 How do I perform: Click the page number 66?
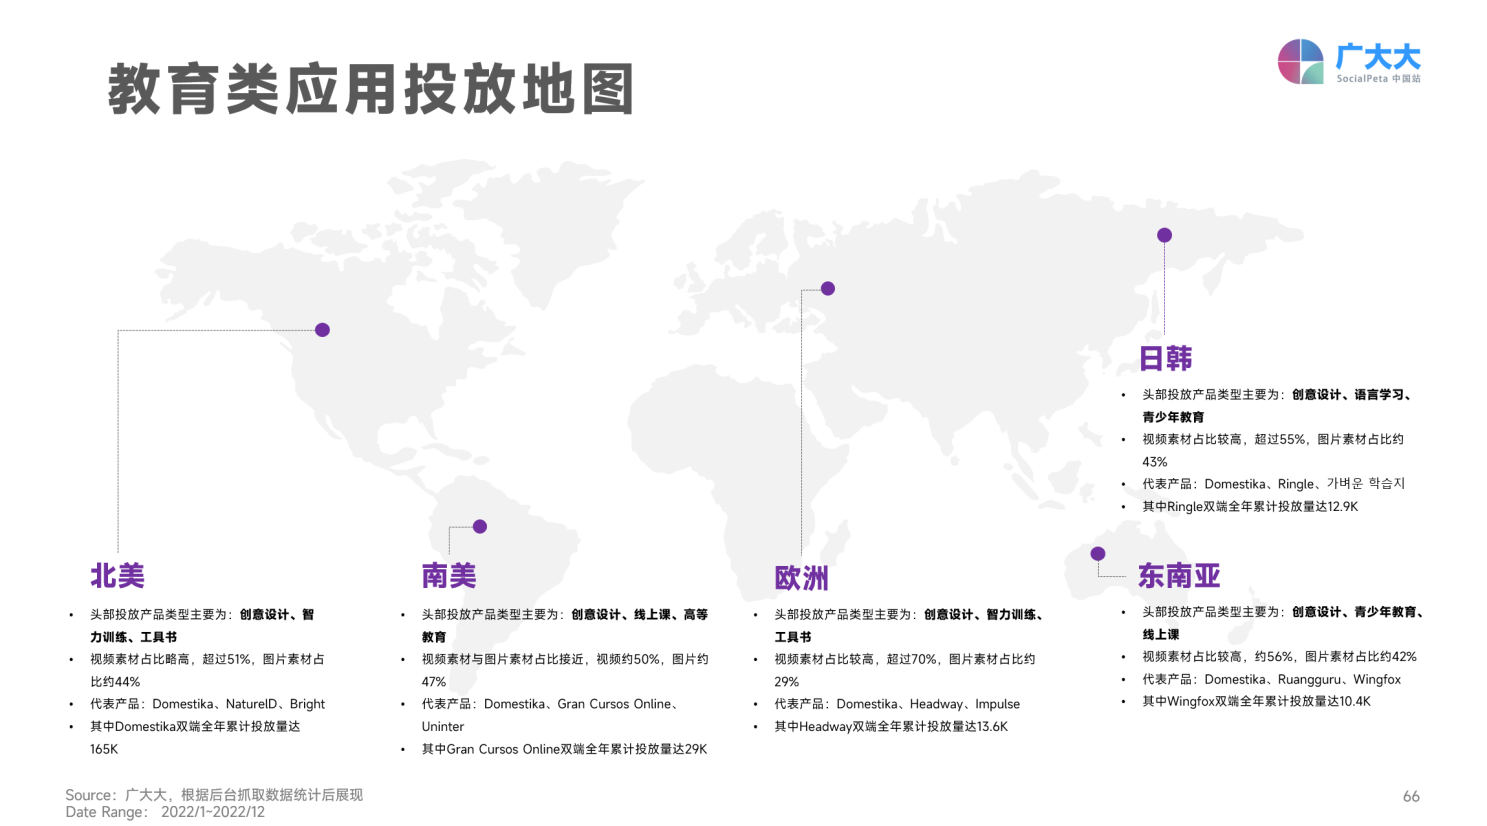click(x=1411, y=796)
